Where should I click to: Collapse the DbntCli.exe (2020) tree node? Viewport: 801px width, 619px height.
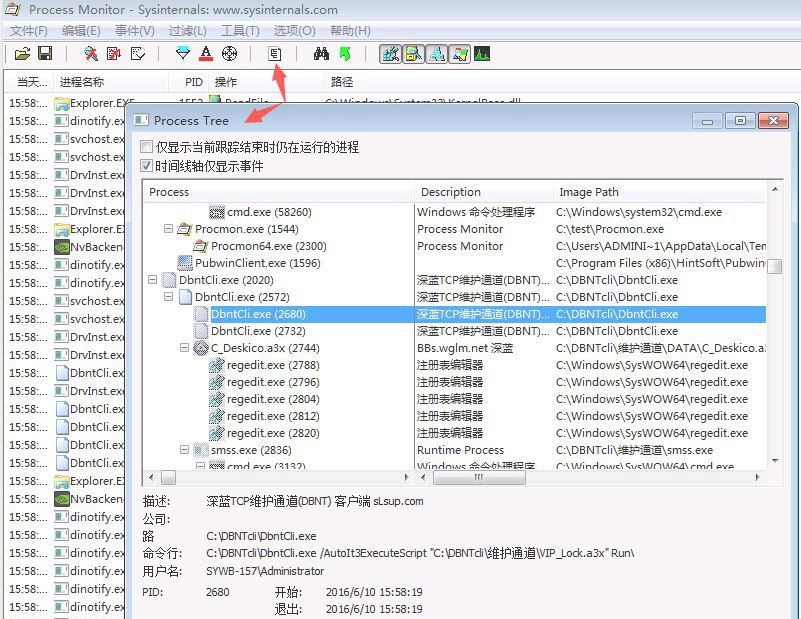152,280
